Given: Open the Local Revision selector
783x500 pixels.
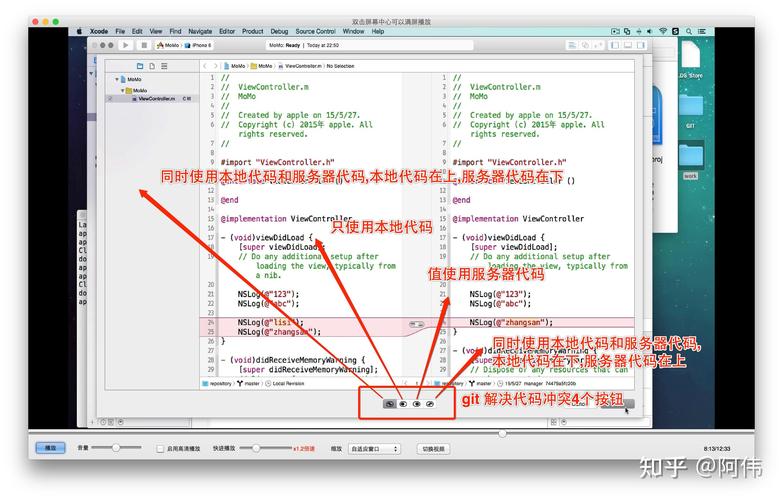Looking at the screenshot, I should (285, 384).
